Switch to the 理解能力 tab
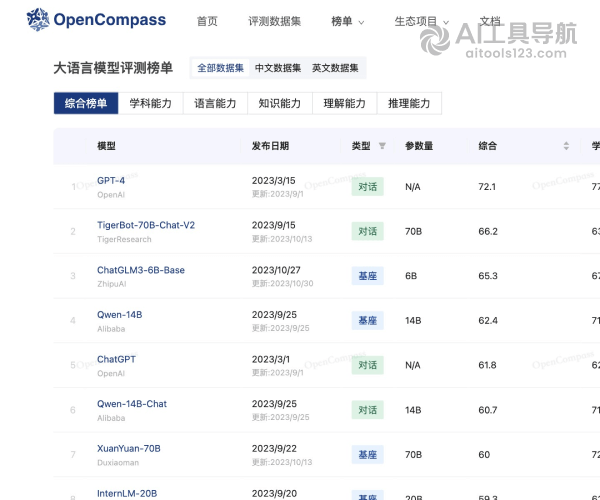600x500 pixels. [x=344, y=103]
